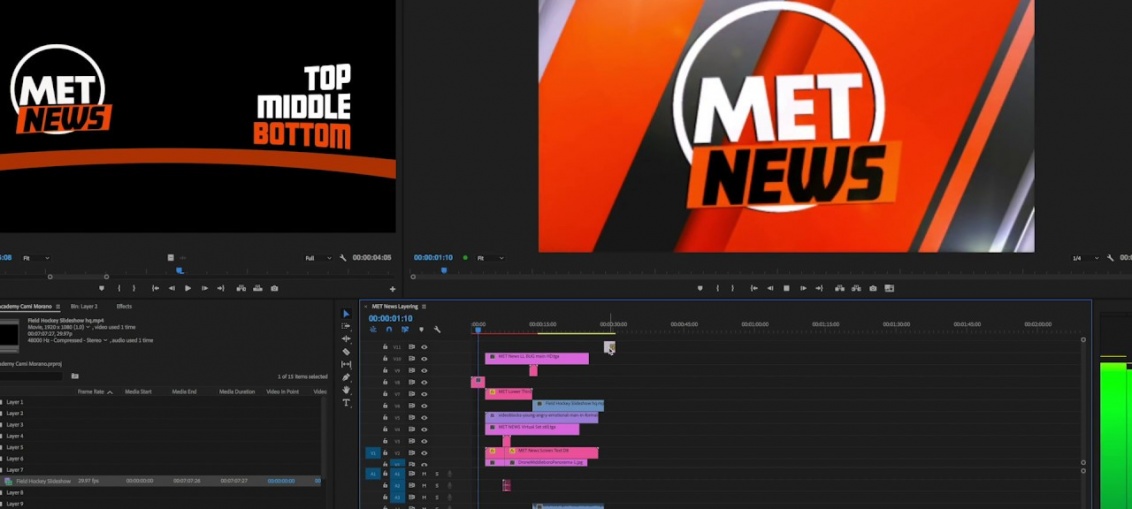
Task: Click Insert button in Source Monitor
Action: pyautogui.click(x=240, y=288)
